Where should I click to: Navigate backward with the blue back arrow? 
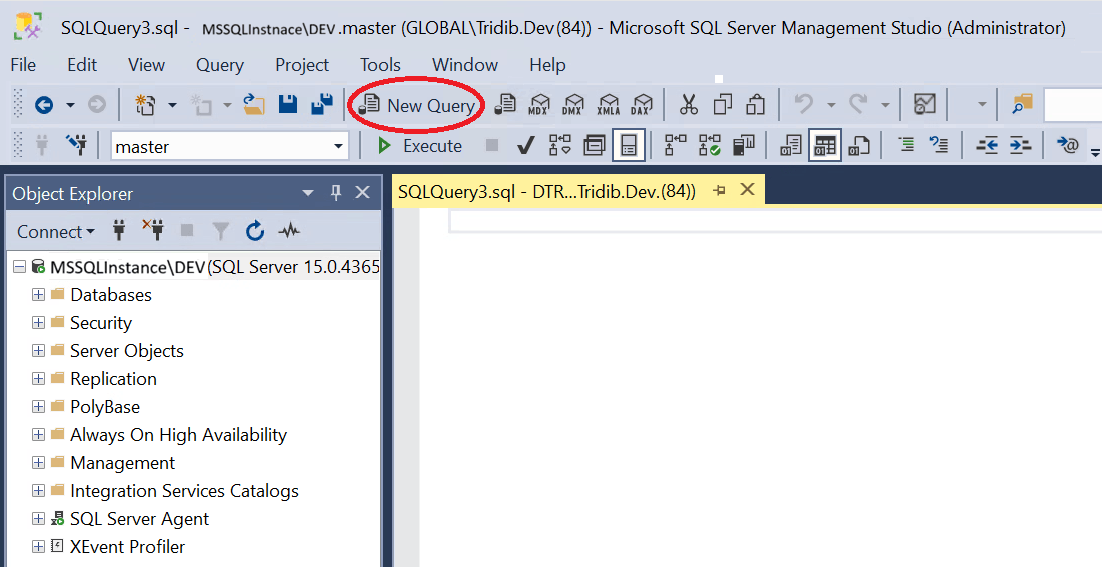pyautogui.click(x=44, y=105)
